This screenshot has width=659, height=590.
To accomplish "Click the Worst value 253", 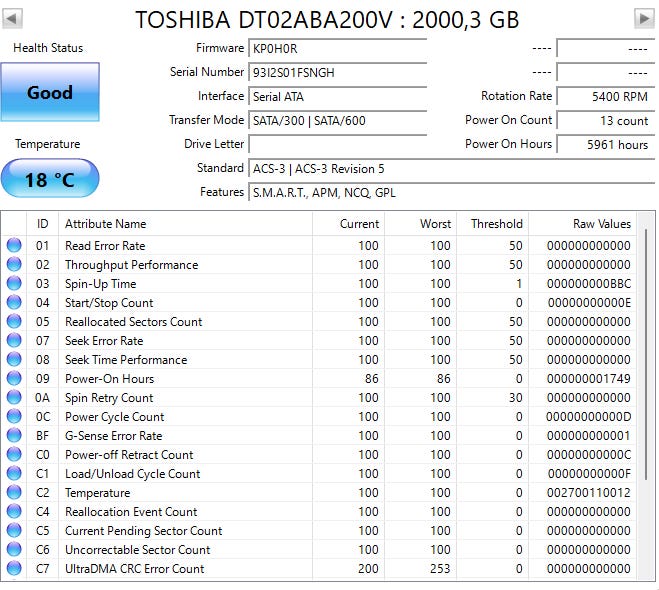I will [x=440, y=569].
